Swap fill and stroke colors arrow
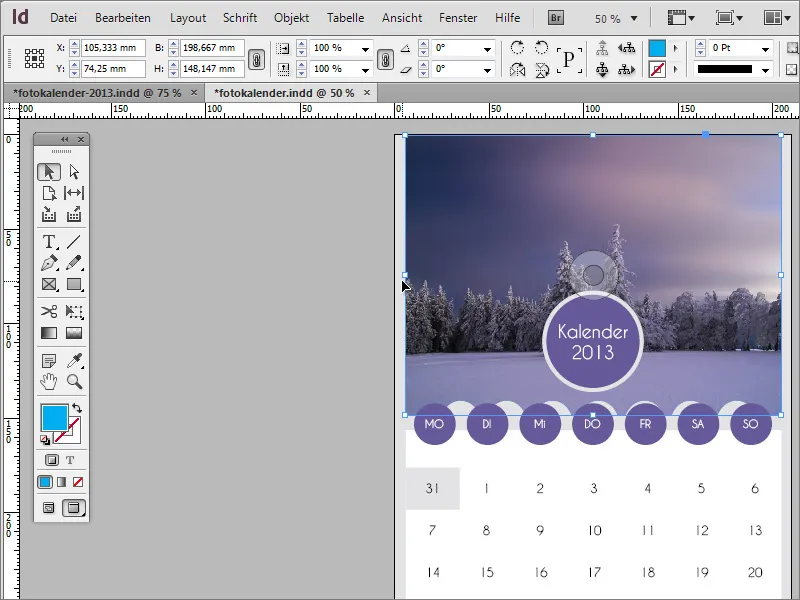The height and width of the screenshot is (600, 800). 77,408
